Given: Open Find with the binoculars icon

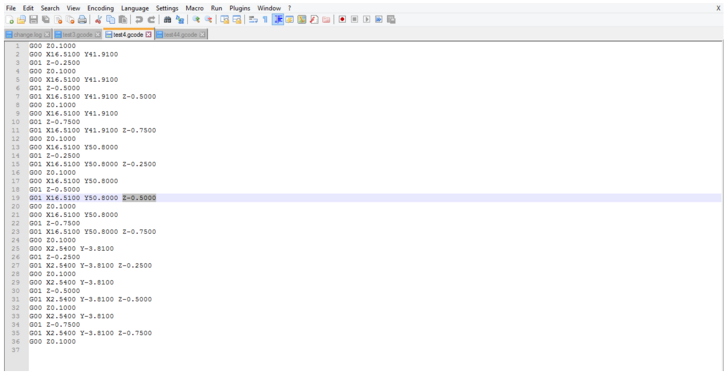Looking at the screenshot, I should (x=168, y=19).
